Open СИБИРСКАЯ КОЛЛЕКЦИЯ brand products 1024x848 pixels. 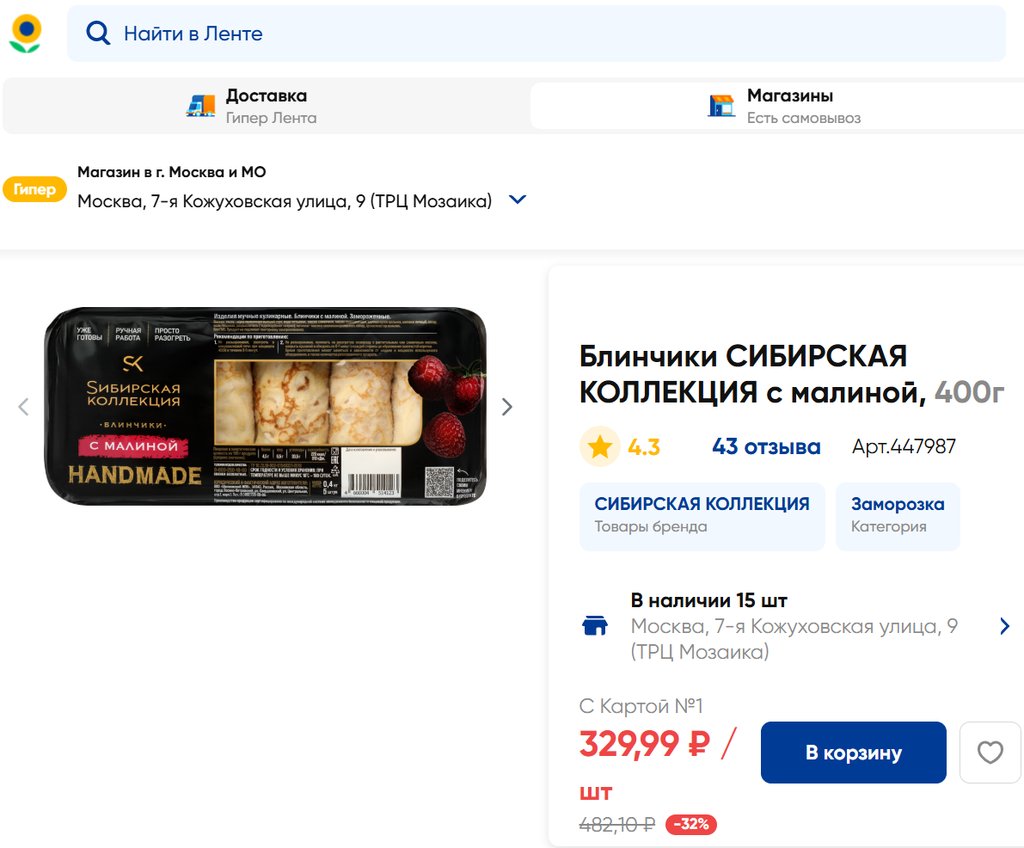tap(702, 516)
